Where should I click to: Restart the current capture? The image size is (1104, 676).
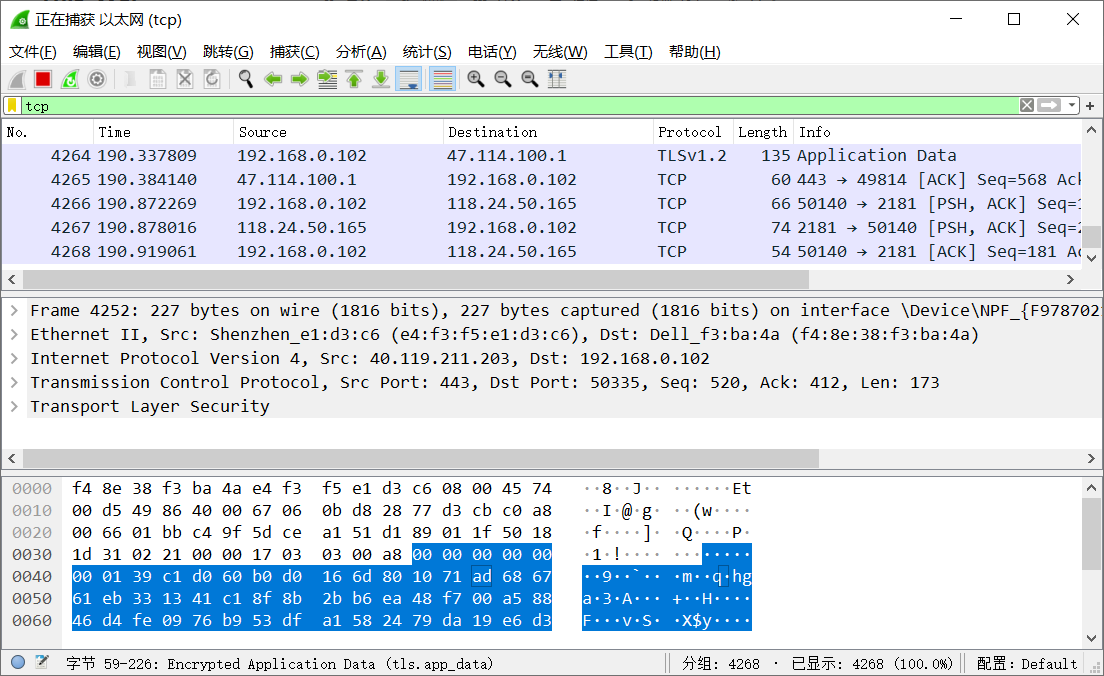(x=70, y=79)
